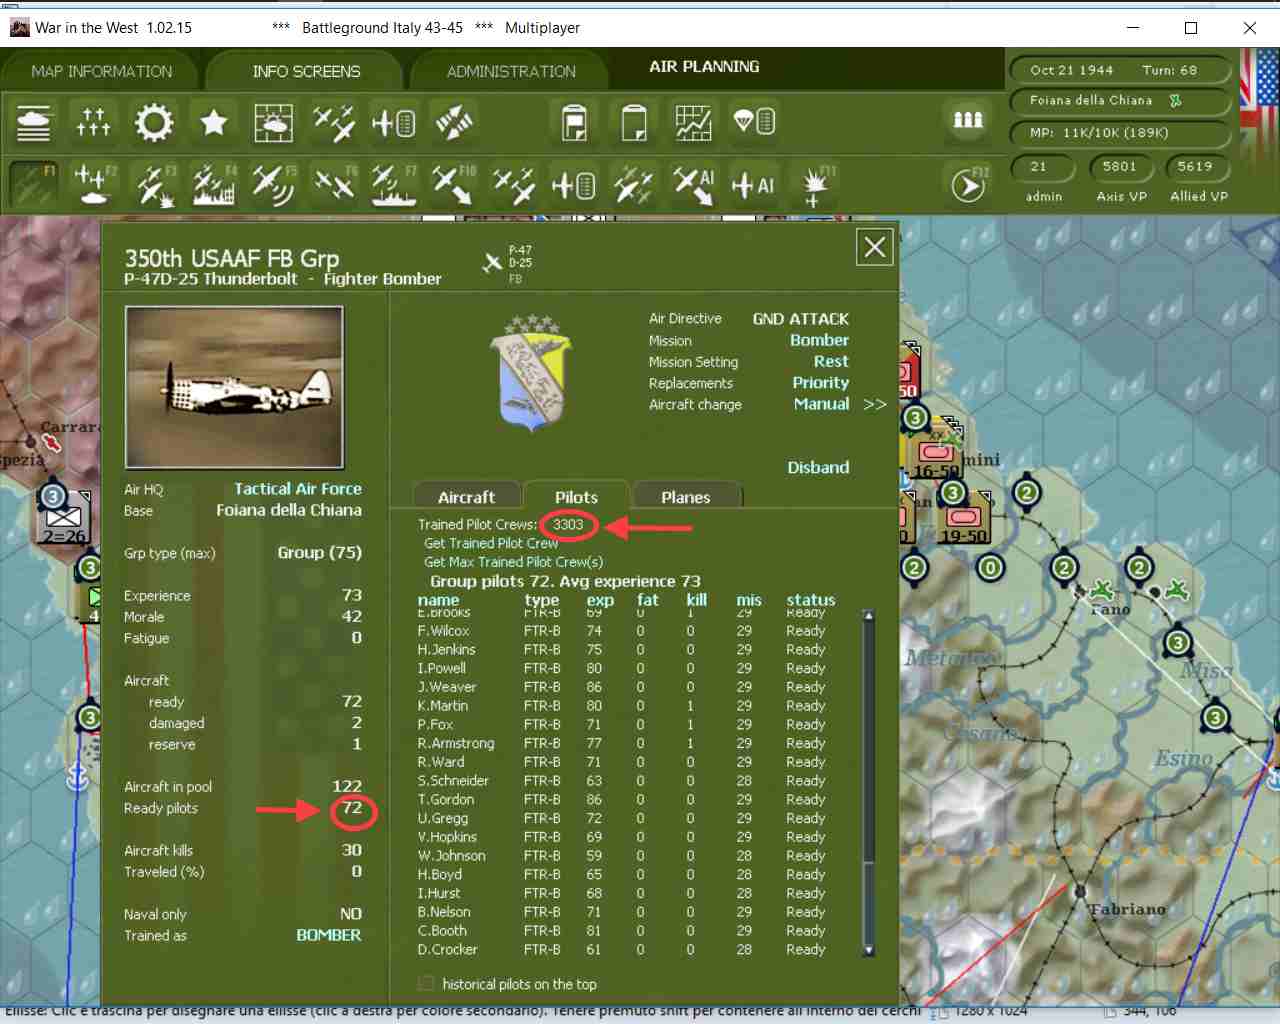Screen dimensions: 1280x1024
Task: Toggle Replacements setting Priority
Action: coord(820,382)
